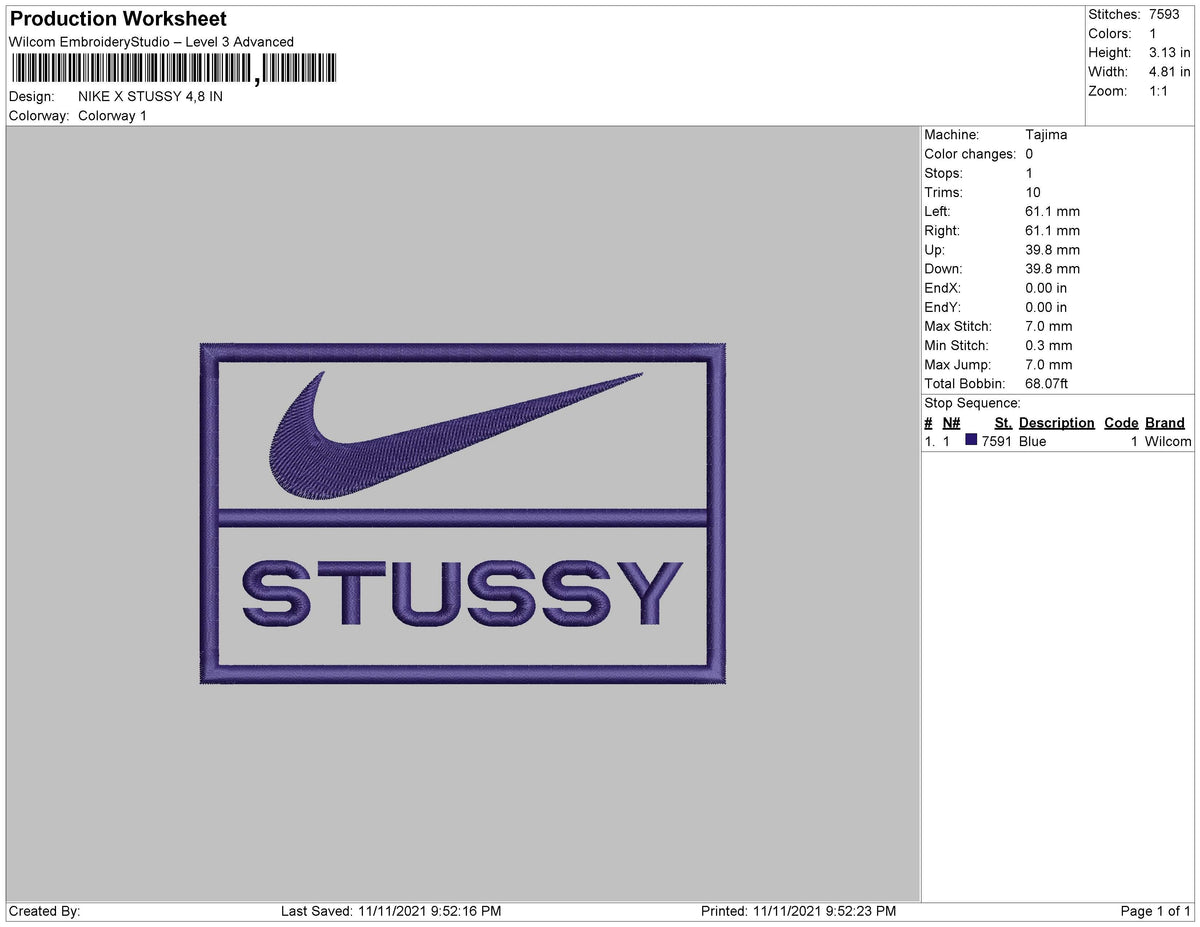
Task: Click stitch count 7591 in stop sequence
Action: [x=997, y=441]
